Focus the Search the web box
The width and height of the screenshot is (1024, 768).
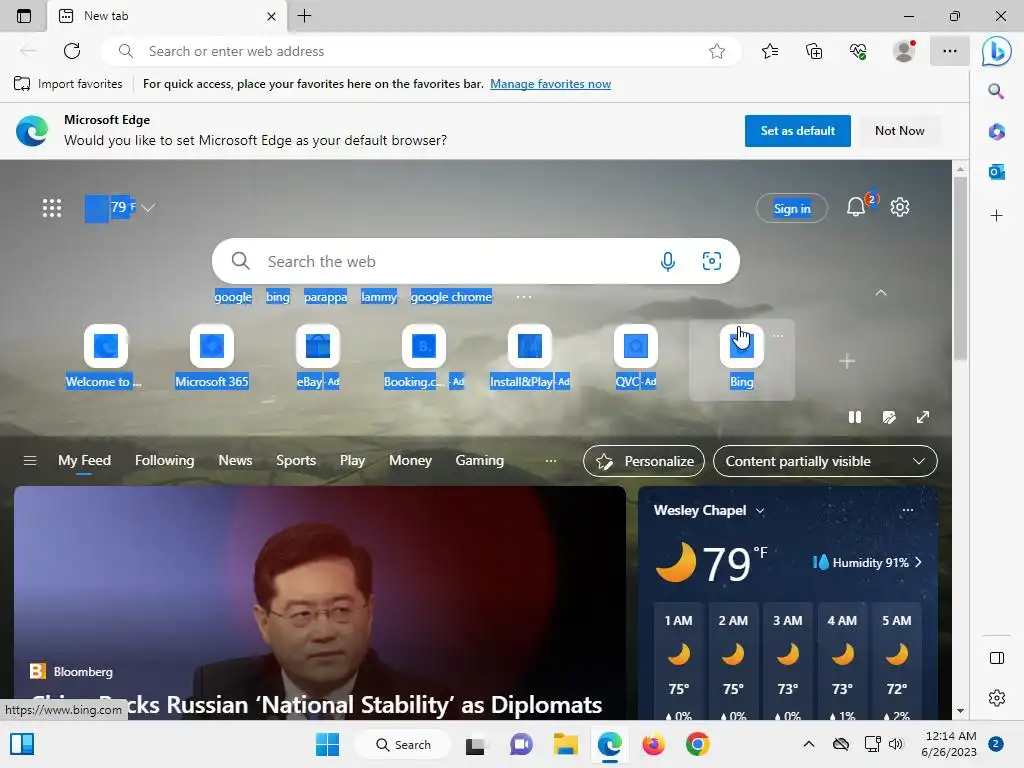tap(475, 261)
